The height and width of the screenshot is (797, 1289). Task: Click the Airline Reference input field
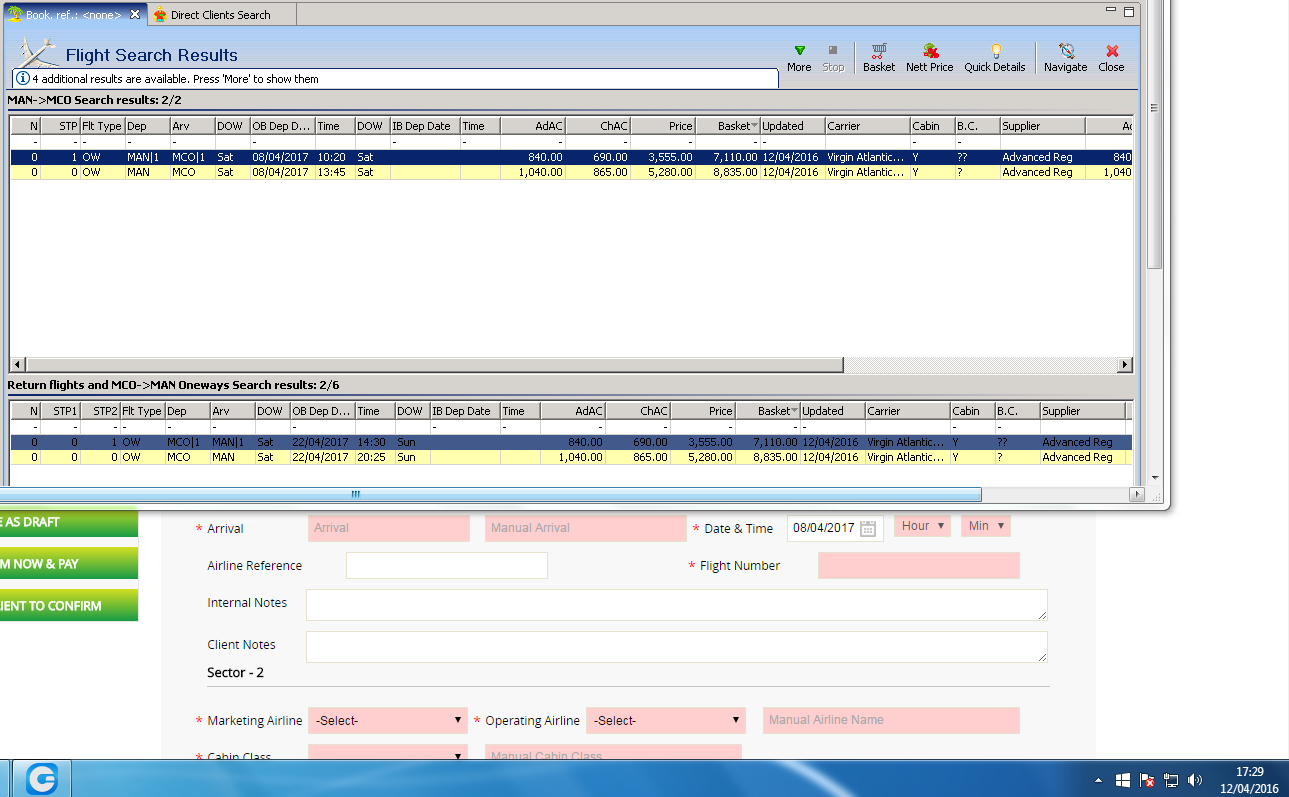click(447, 565)
